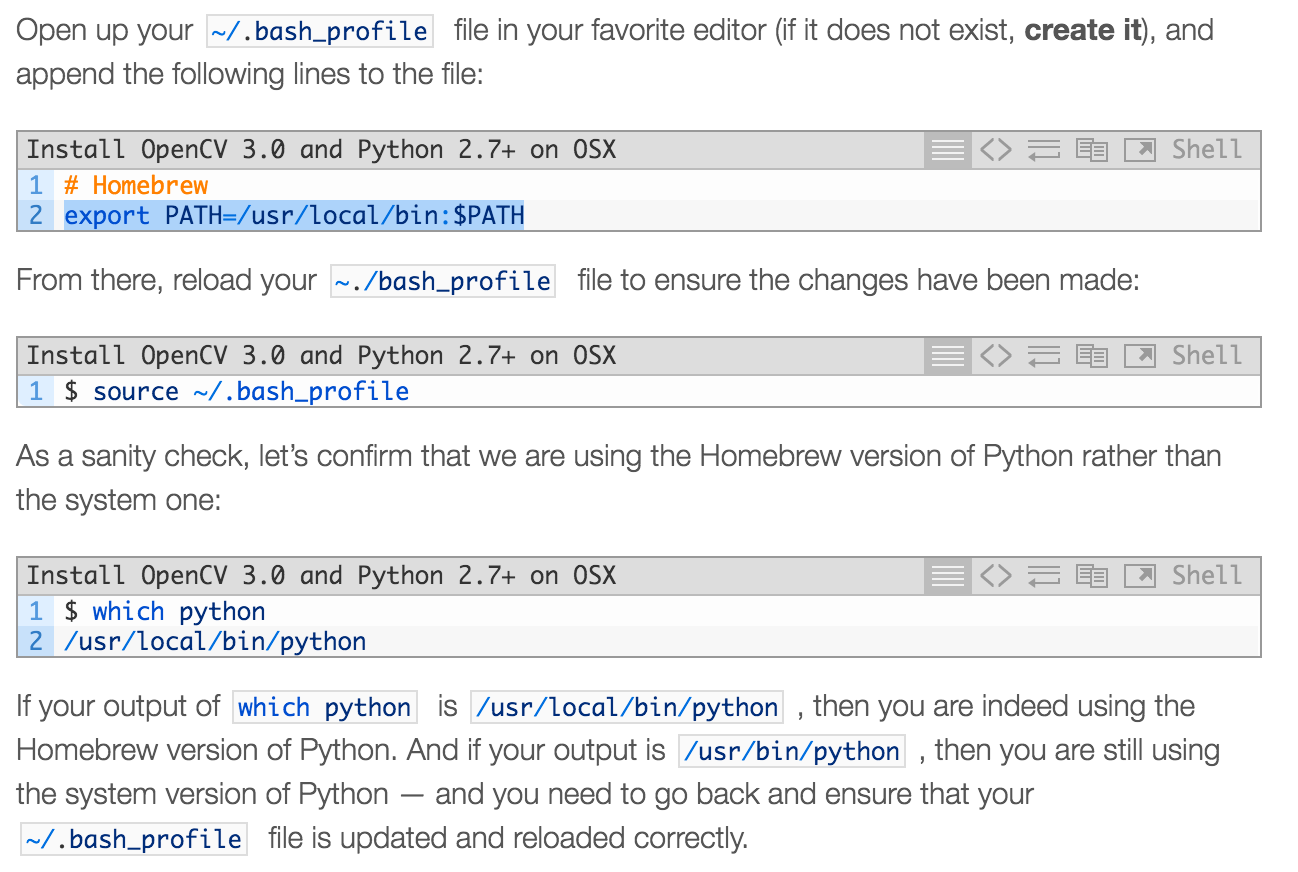
Task: Click inline code '~/.bash_profile' after 'Open up your'
Action: (319, 32)
